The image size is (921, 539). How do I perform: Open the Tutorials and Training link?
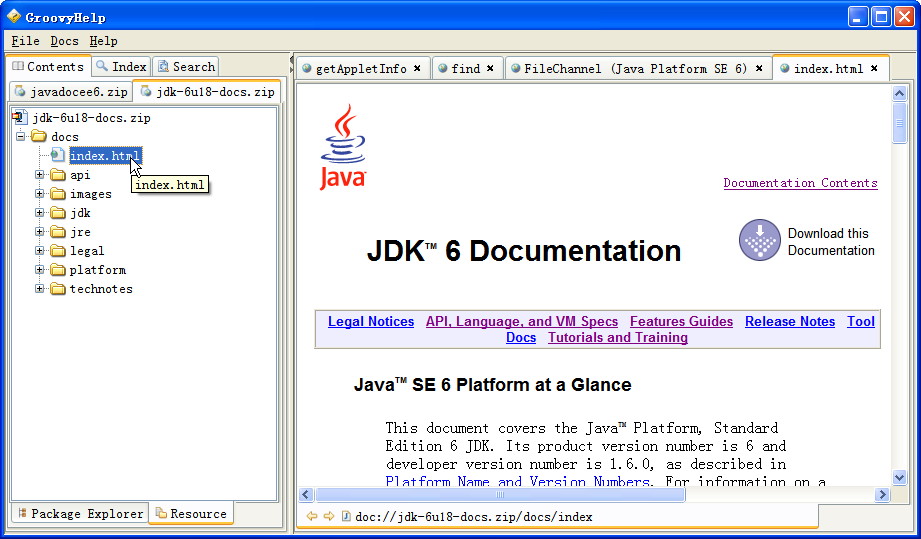coord(618,338)
